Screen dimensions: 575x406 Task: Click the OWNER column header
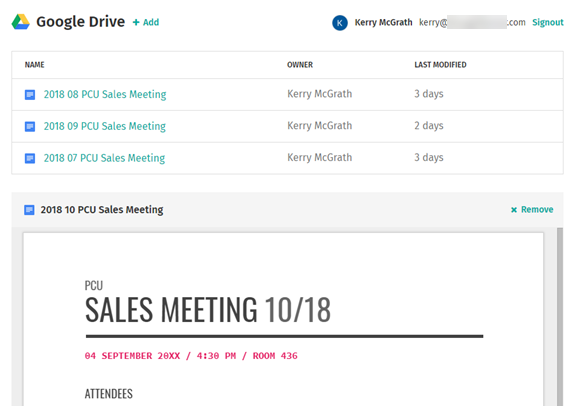click(300, 65)
